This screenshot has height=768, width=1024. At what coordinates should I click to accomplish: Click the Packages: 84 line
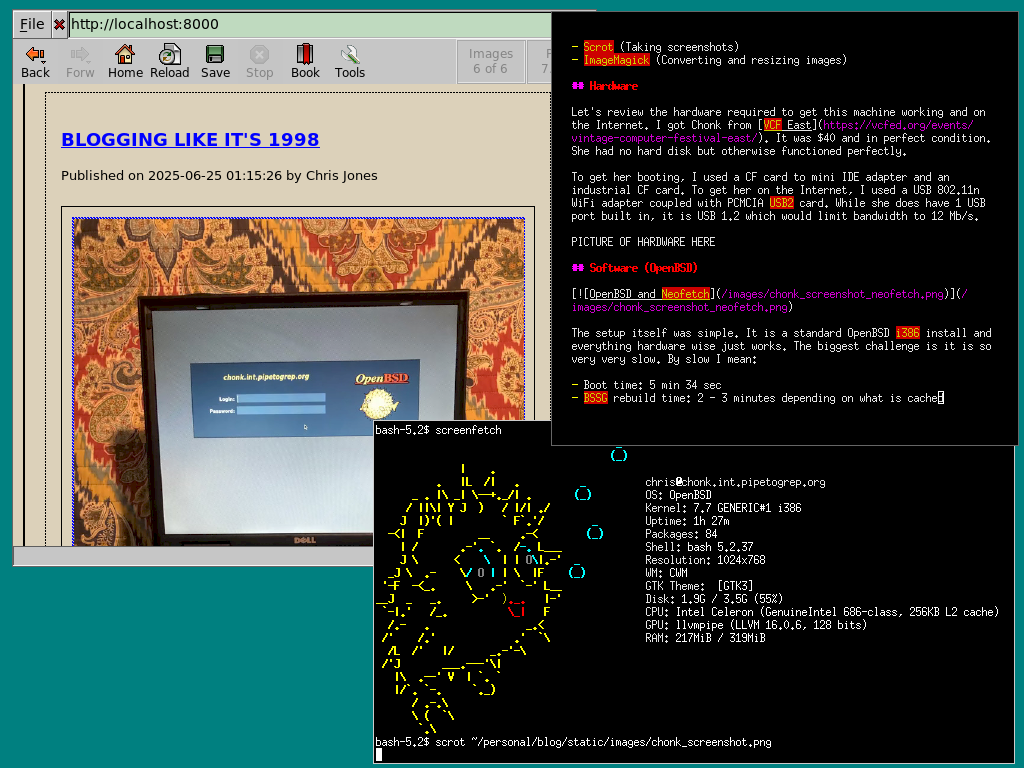[681, 534]
